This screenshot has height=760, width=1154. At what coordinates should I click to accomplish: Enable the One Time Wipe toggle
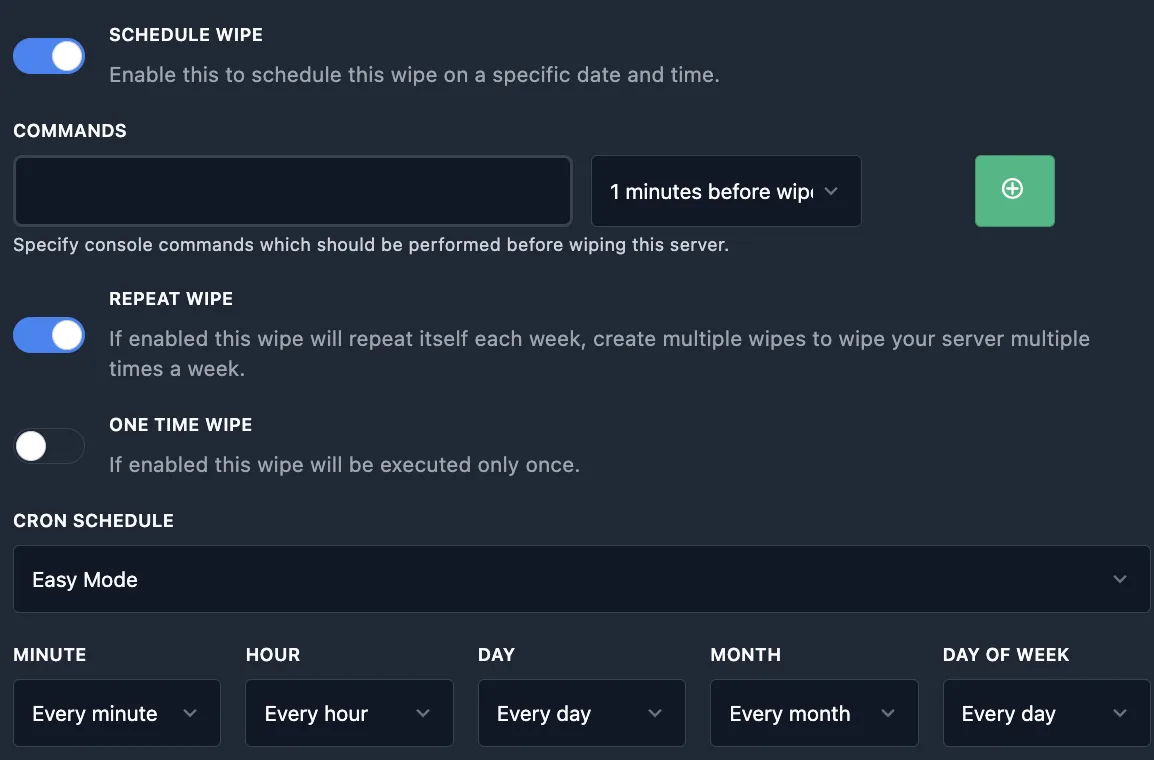[49, 446]
